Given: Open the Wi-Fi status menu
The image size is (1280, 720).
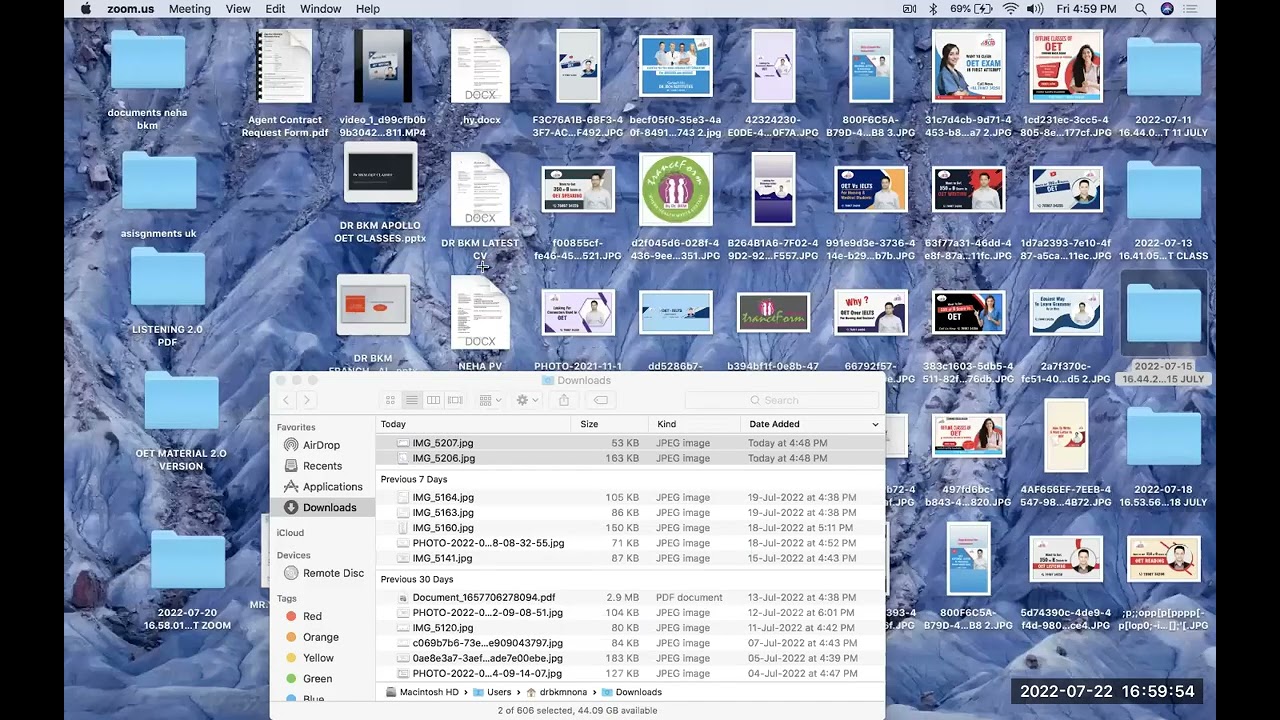Looking at the screenshot, I should pyautogui.click(x=1010, y=9).
